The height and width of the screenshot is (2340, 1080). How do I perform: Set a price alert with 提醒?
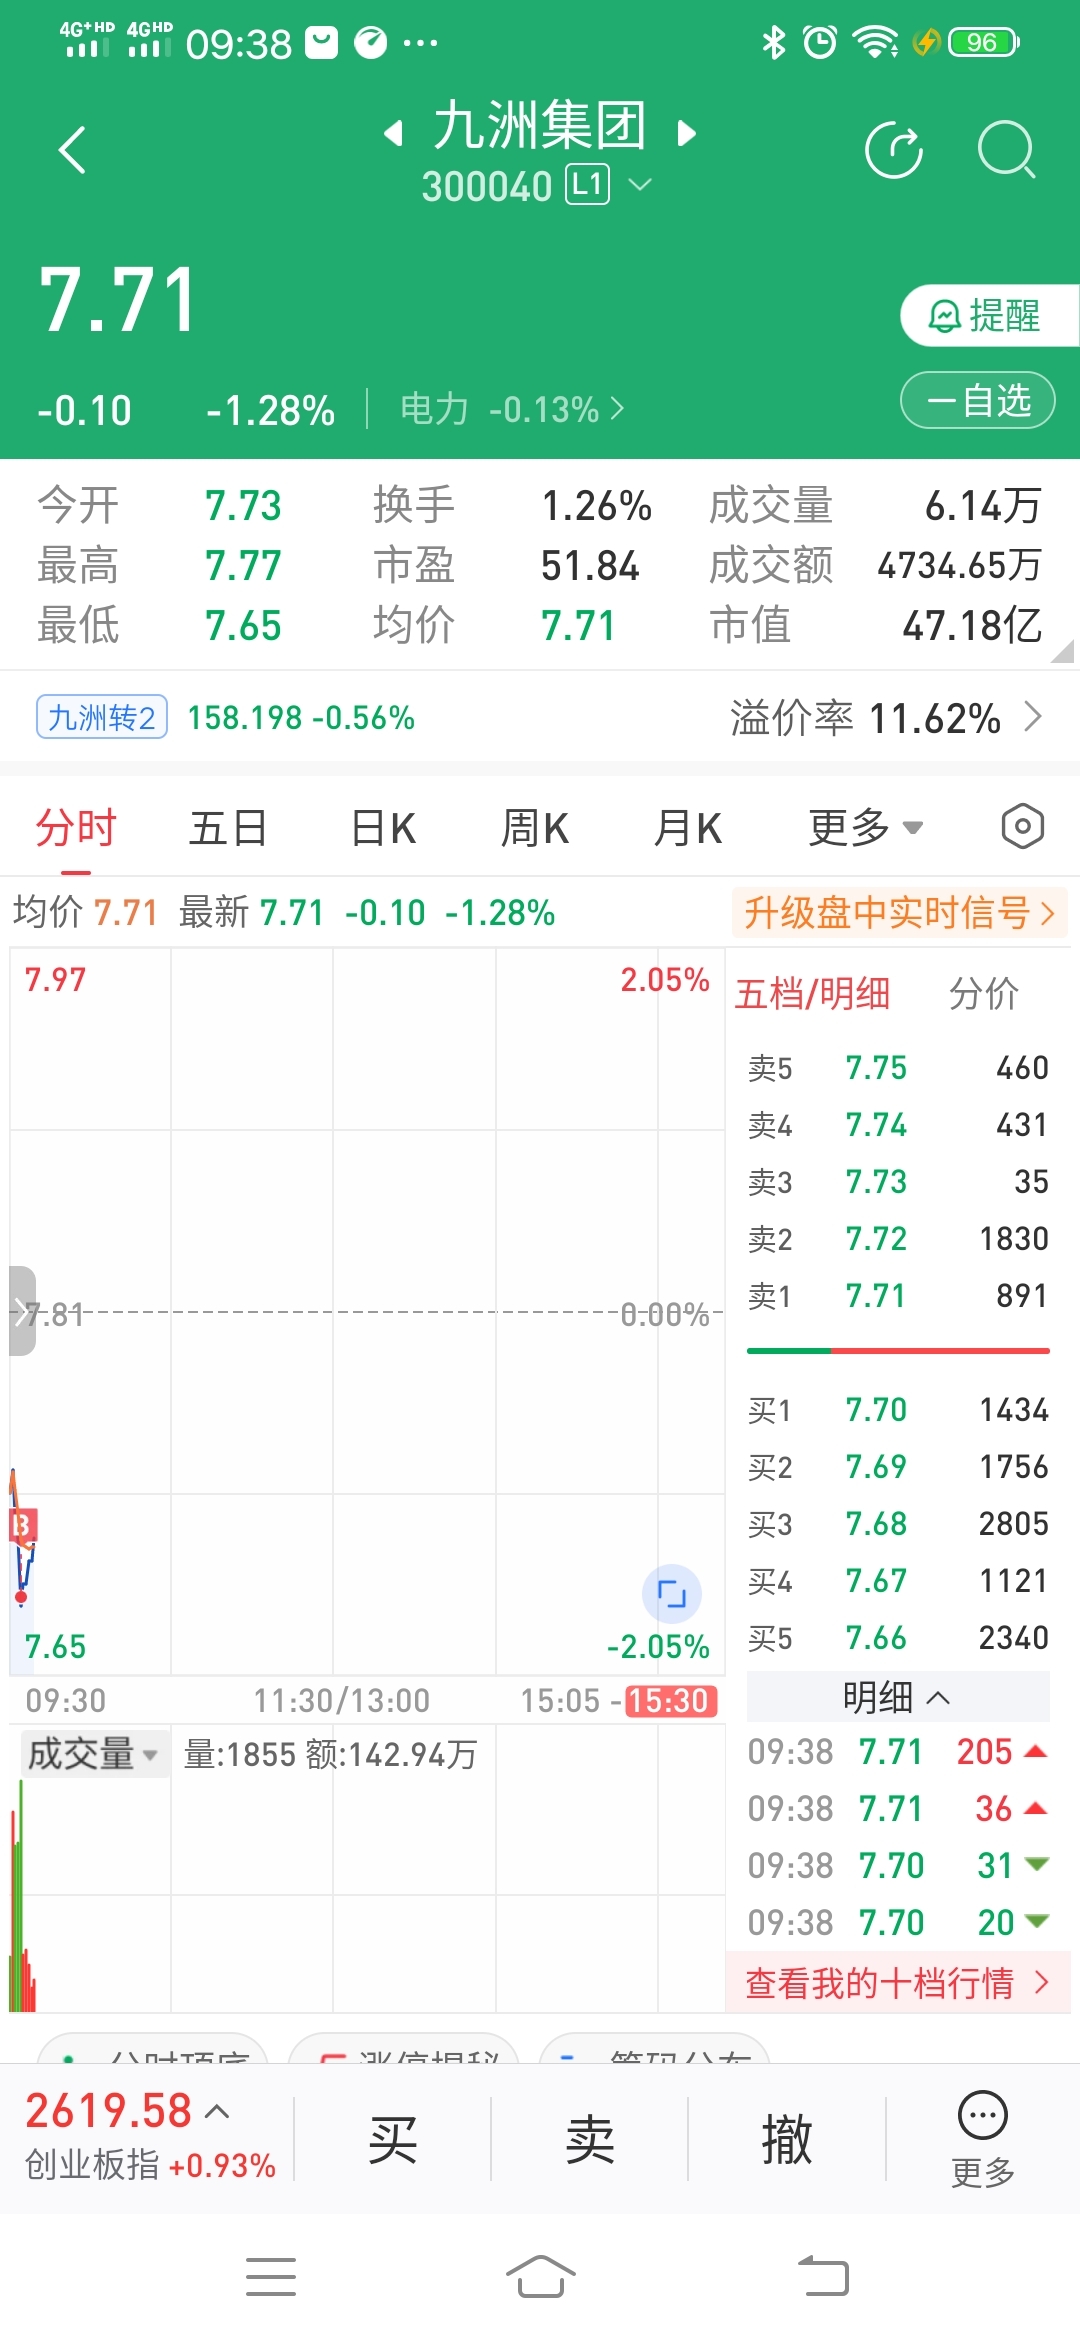point(988,316)
